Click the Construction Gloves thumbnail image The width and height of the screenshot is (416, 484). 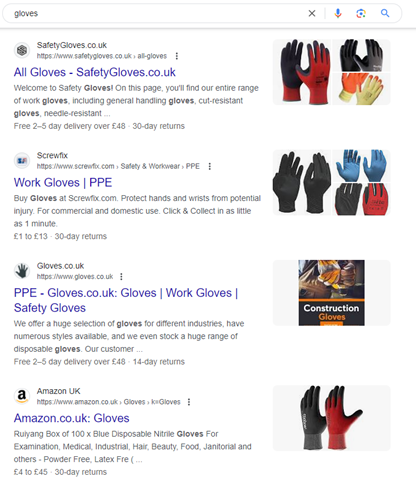click(332, 293)
